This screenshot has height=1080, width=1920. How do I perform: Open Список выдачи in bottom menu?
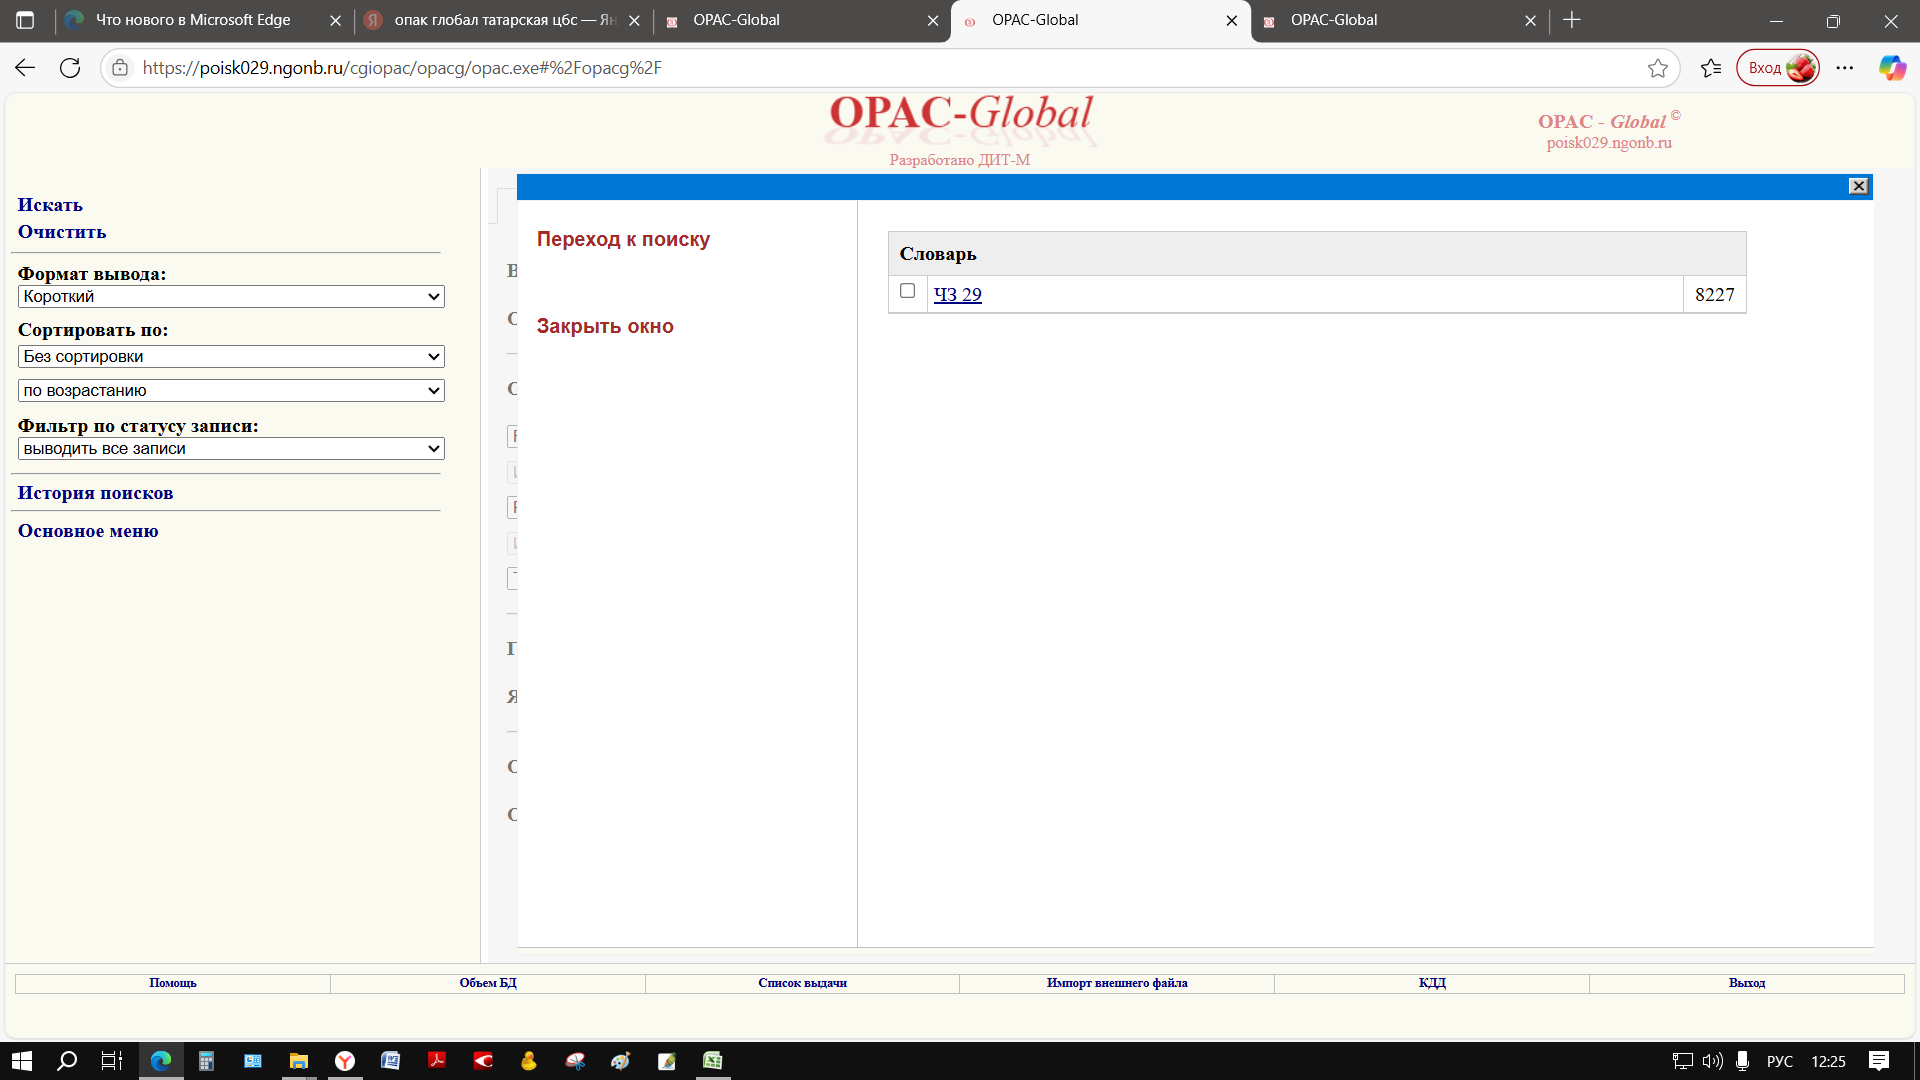click(x=802, y=983)
